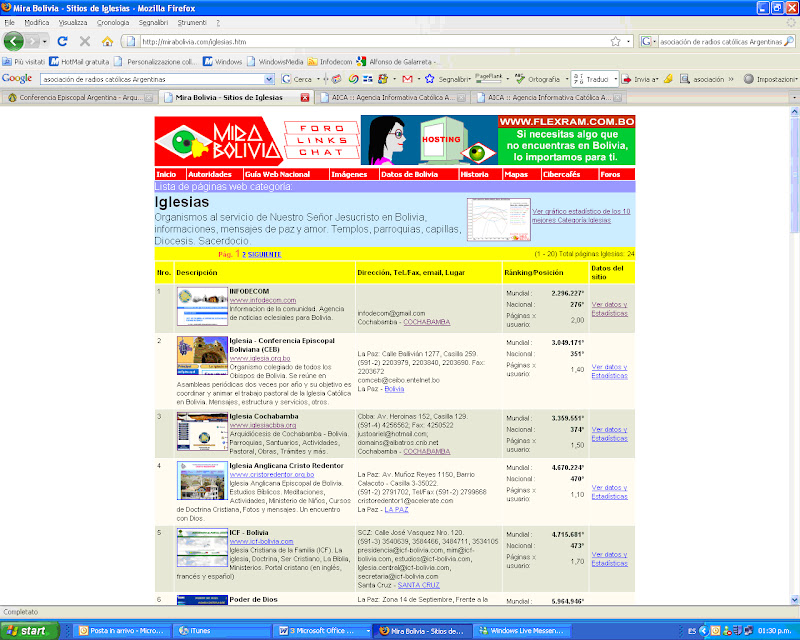Open the Più visitati bookmark
The width and height of the screenshot is (800, 640).
23,62
